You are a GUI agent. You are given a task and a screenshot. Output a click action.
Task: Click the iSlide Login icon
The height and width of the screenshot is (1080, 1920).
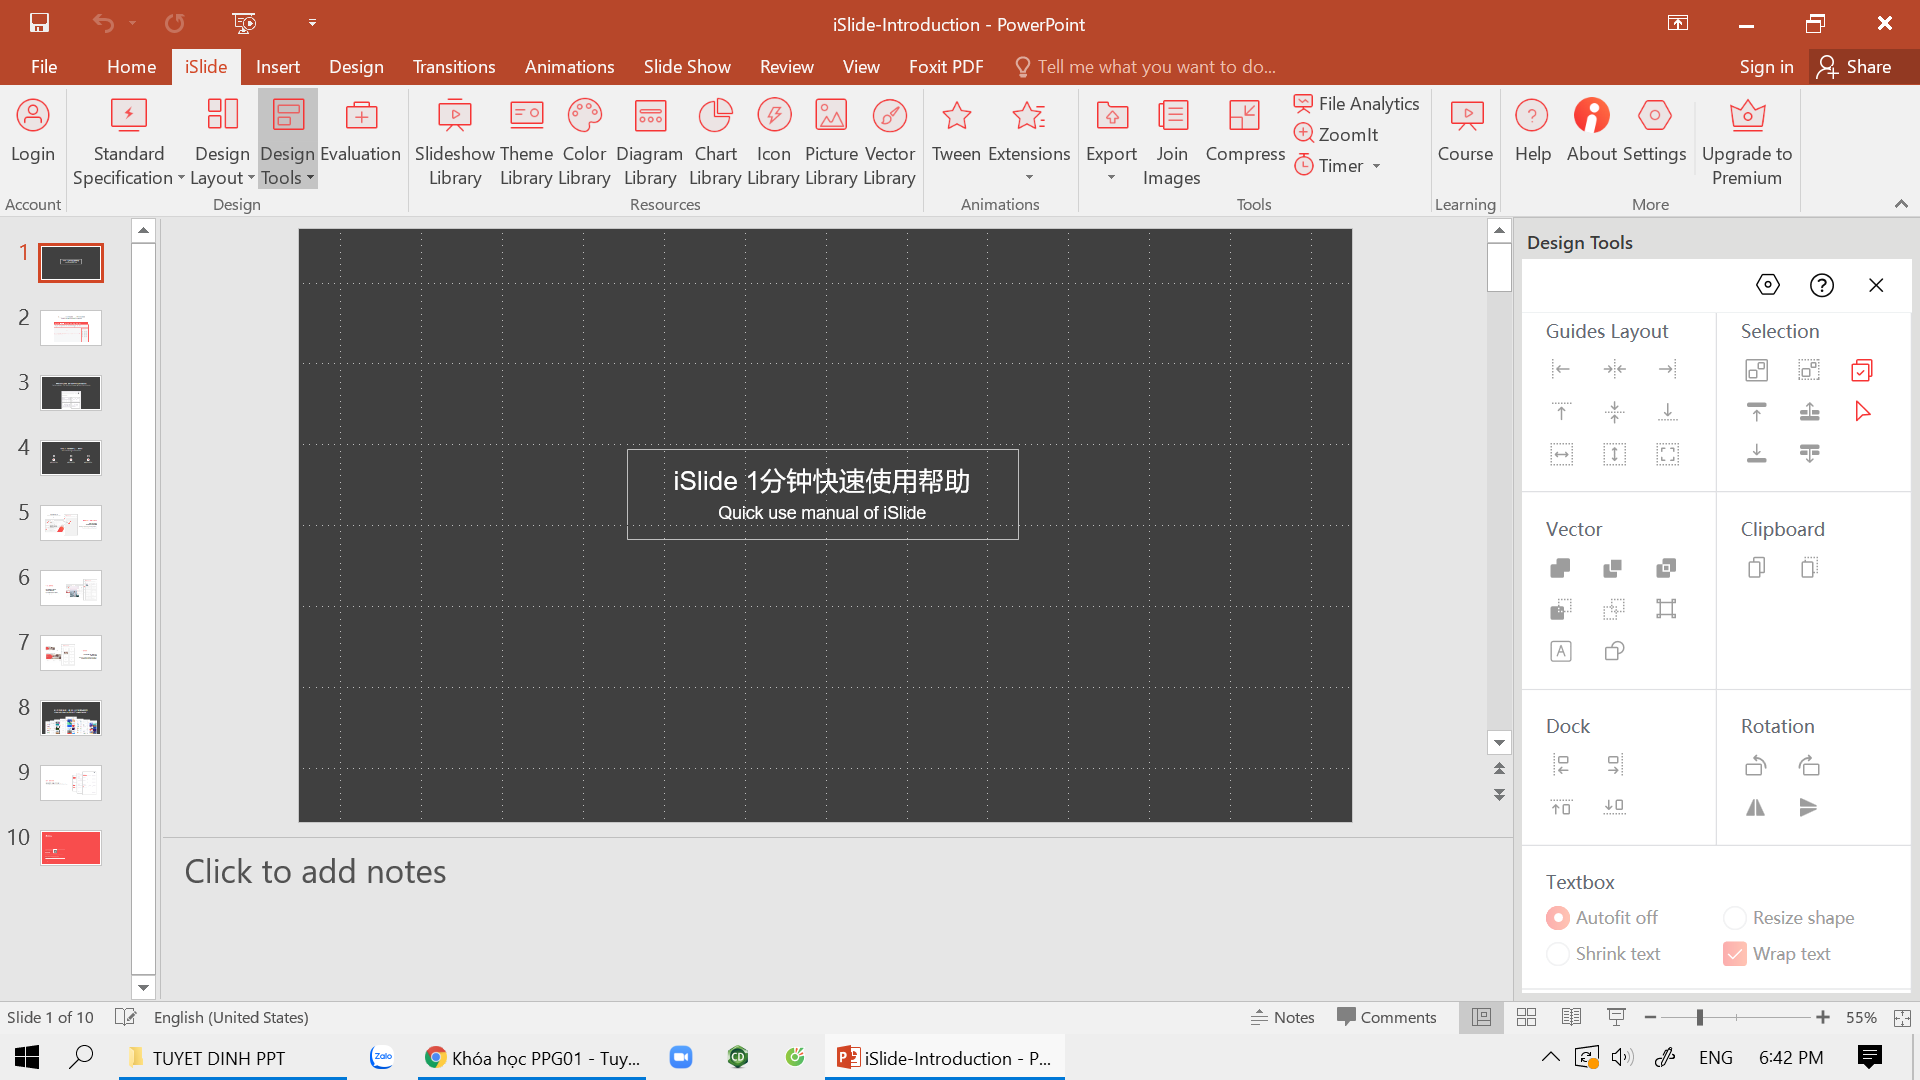32,116
